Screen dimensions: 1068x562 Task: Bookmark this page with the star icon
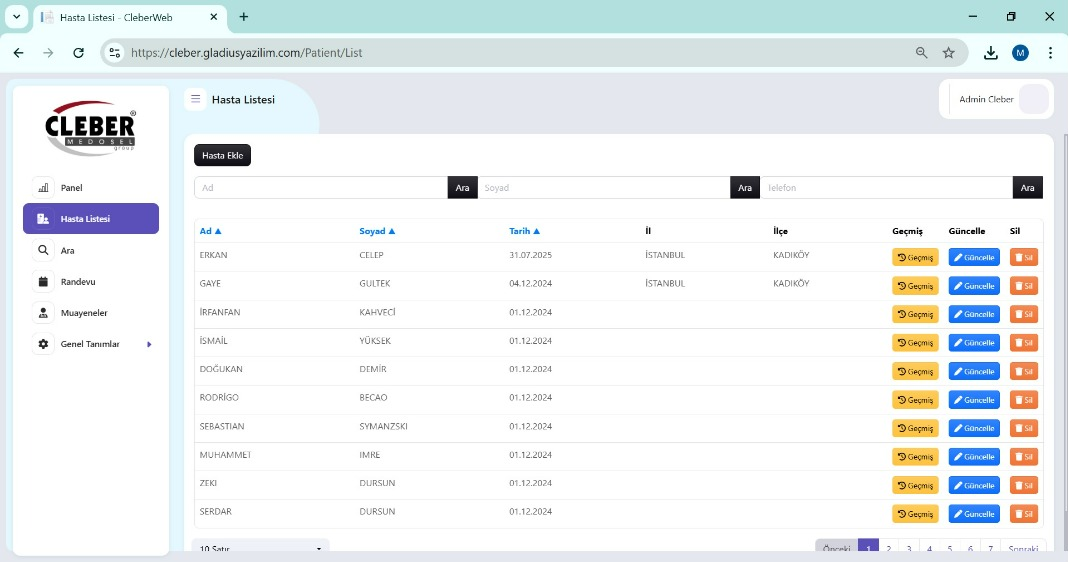(x=948, y=53)
